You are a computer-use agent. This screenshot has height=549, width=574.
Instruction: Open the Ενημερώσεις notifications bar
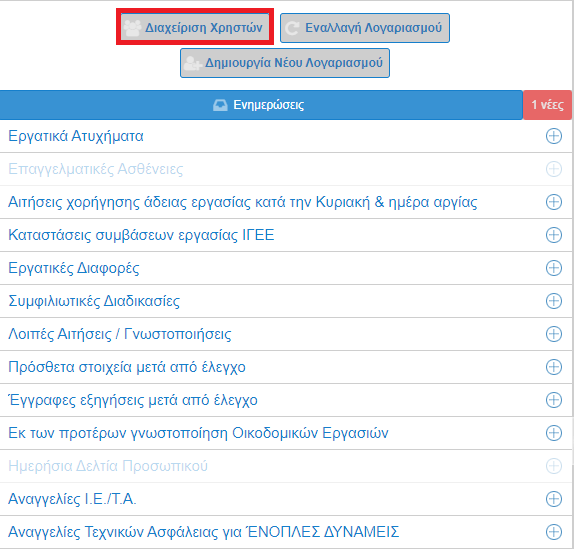point(261,105)
